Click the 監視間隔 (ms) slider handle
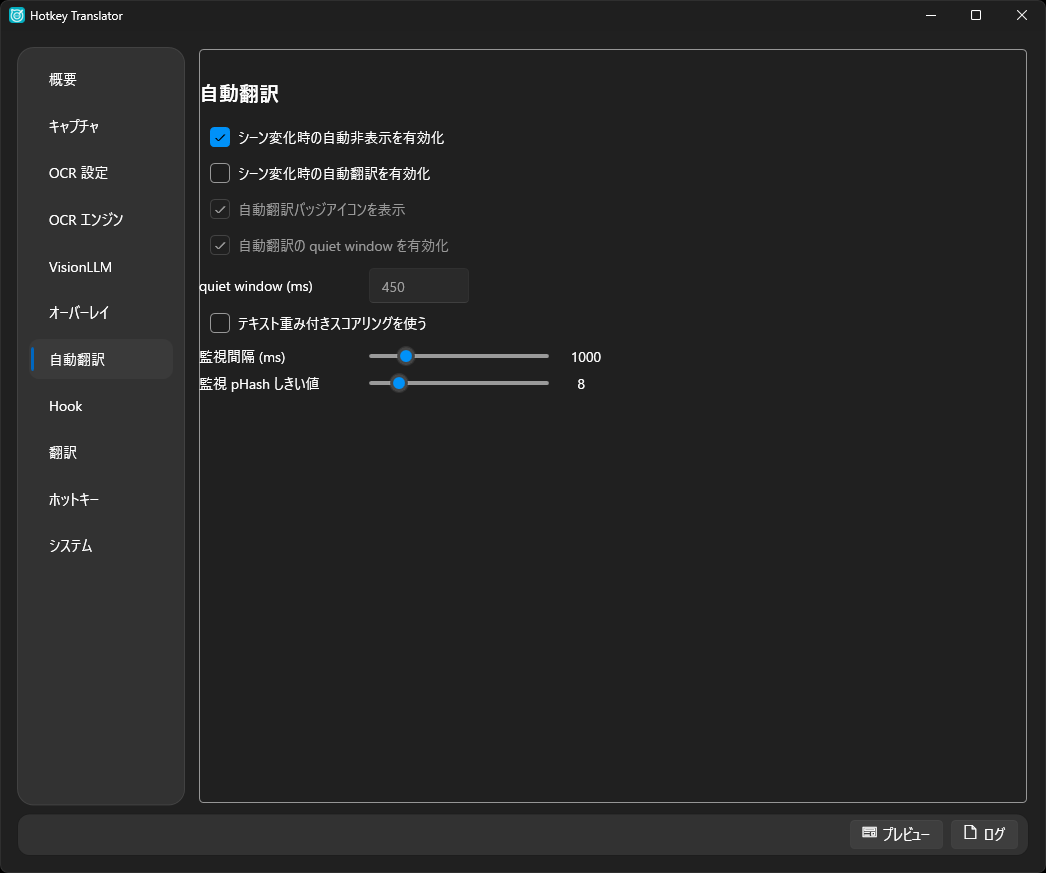The width and height of the screenshot is (1046, 873). [406, 356]
